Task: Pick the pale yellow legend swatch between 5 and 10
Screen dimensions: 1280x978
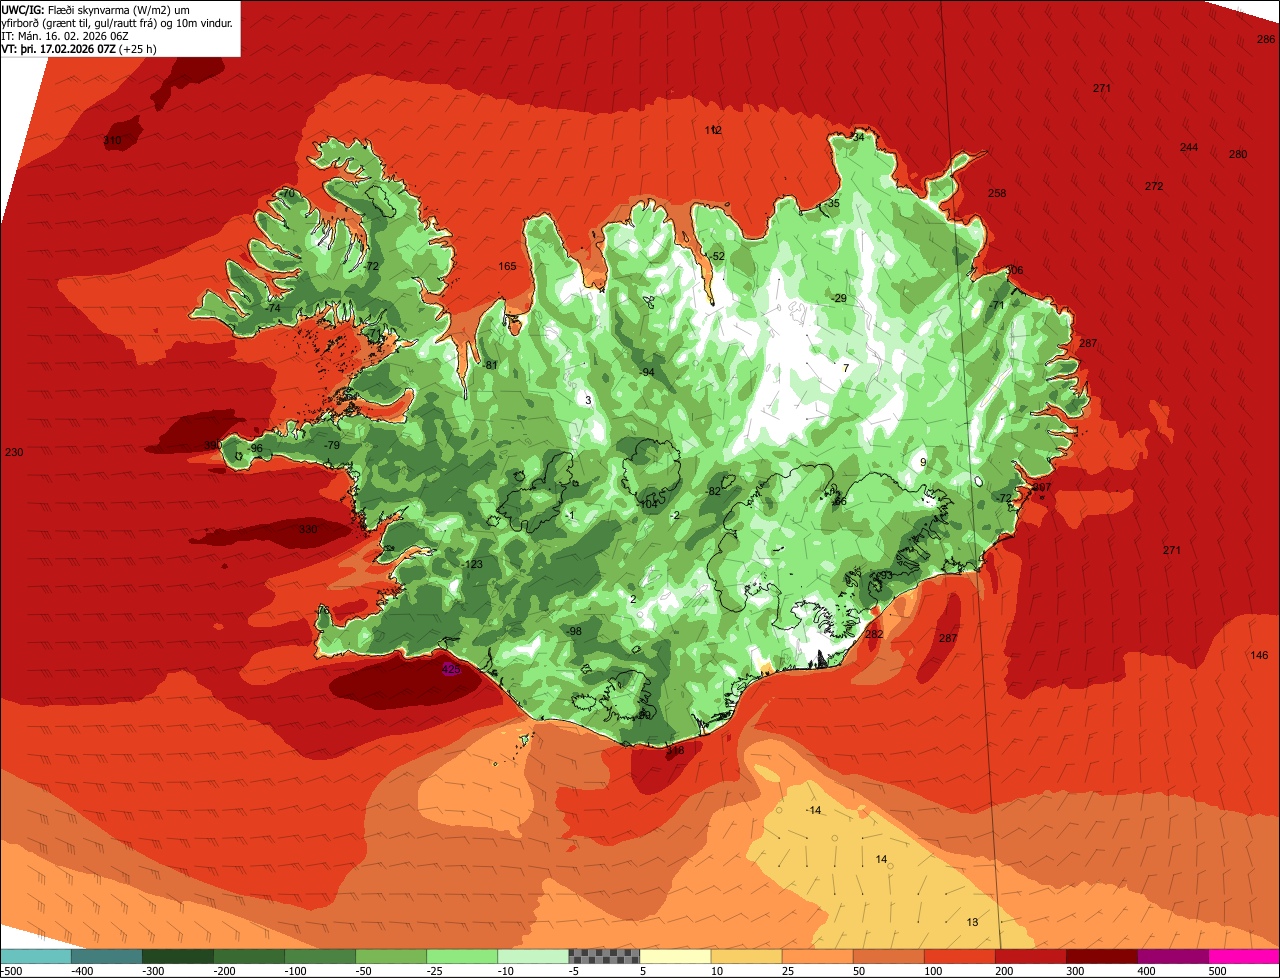Action: pos(675,956)
